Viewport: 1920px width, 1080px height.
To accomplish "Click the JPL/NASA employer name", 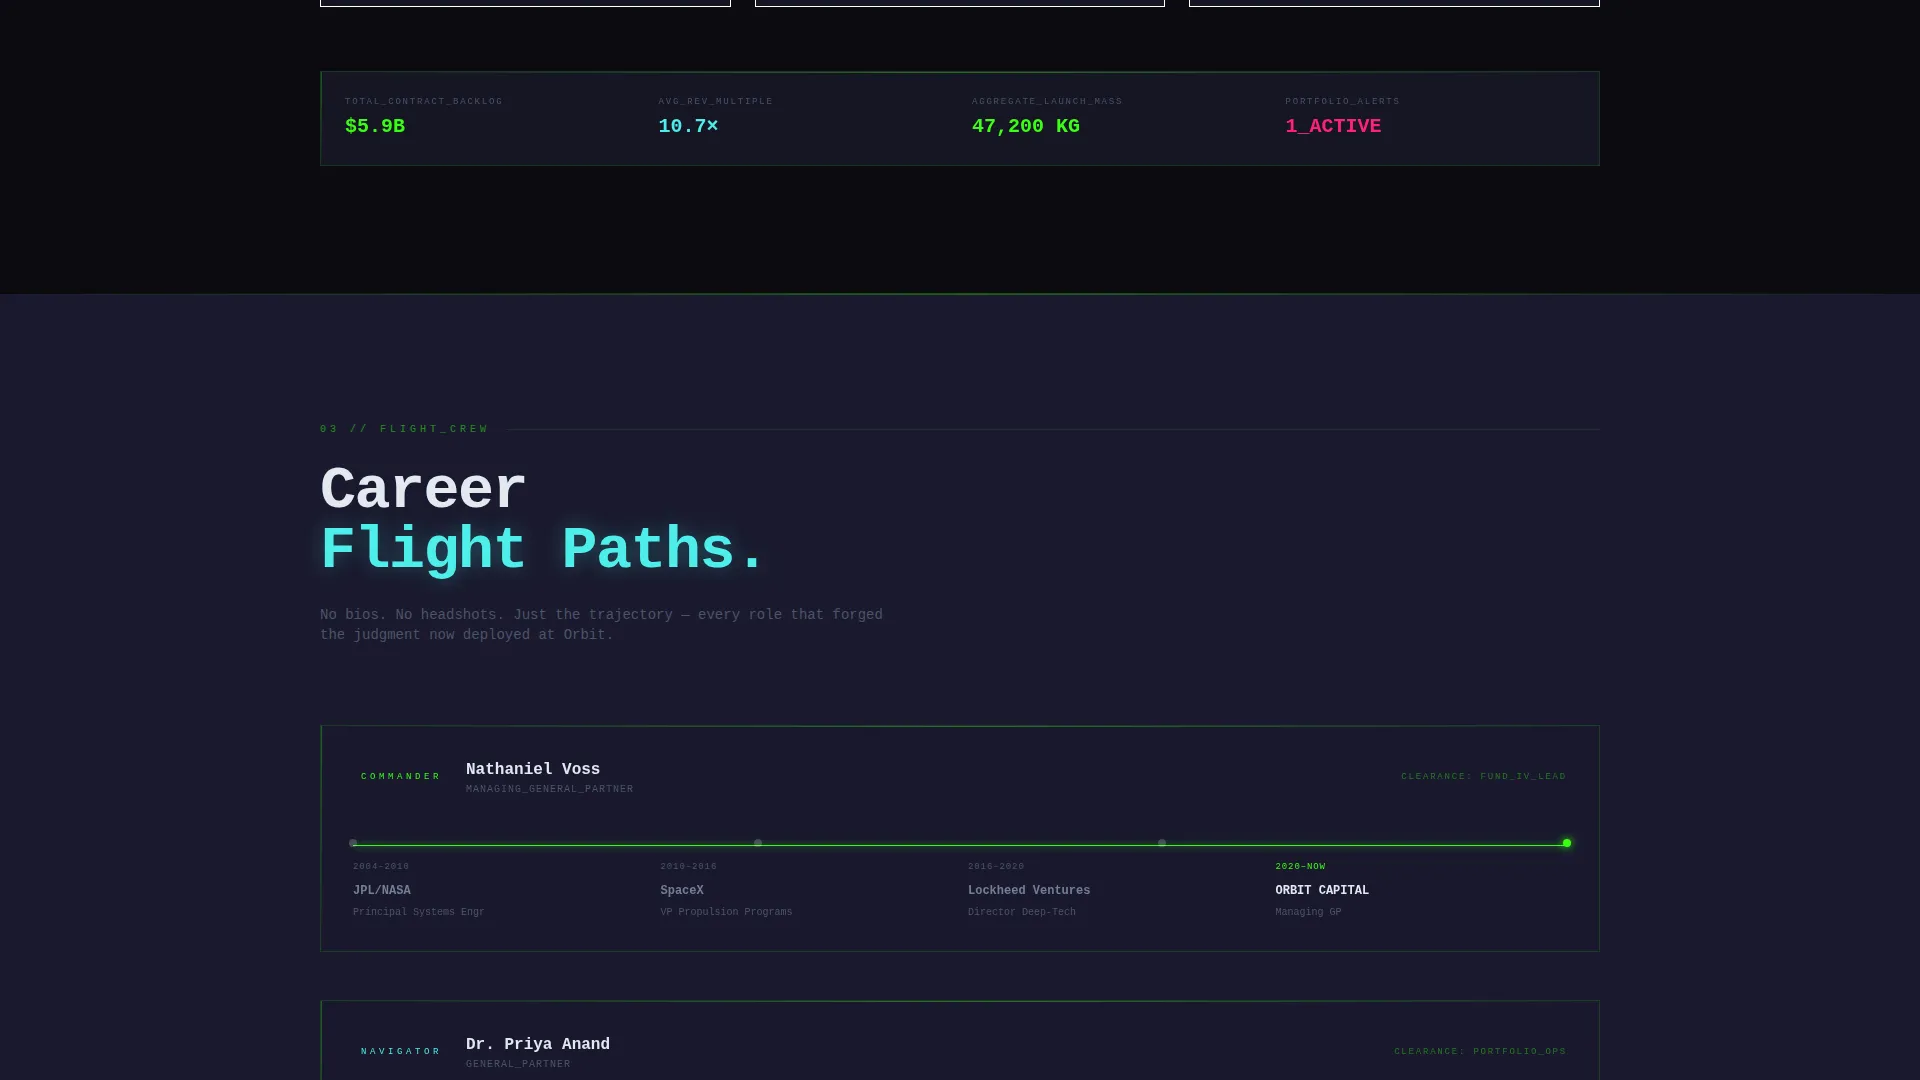I will pyautogui.click(x=382, y=890).
